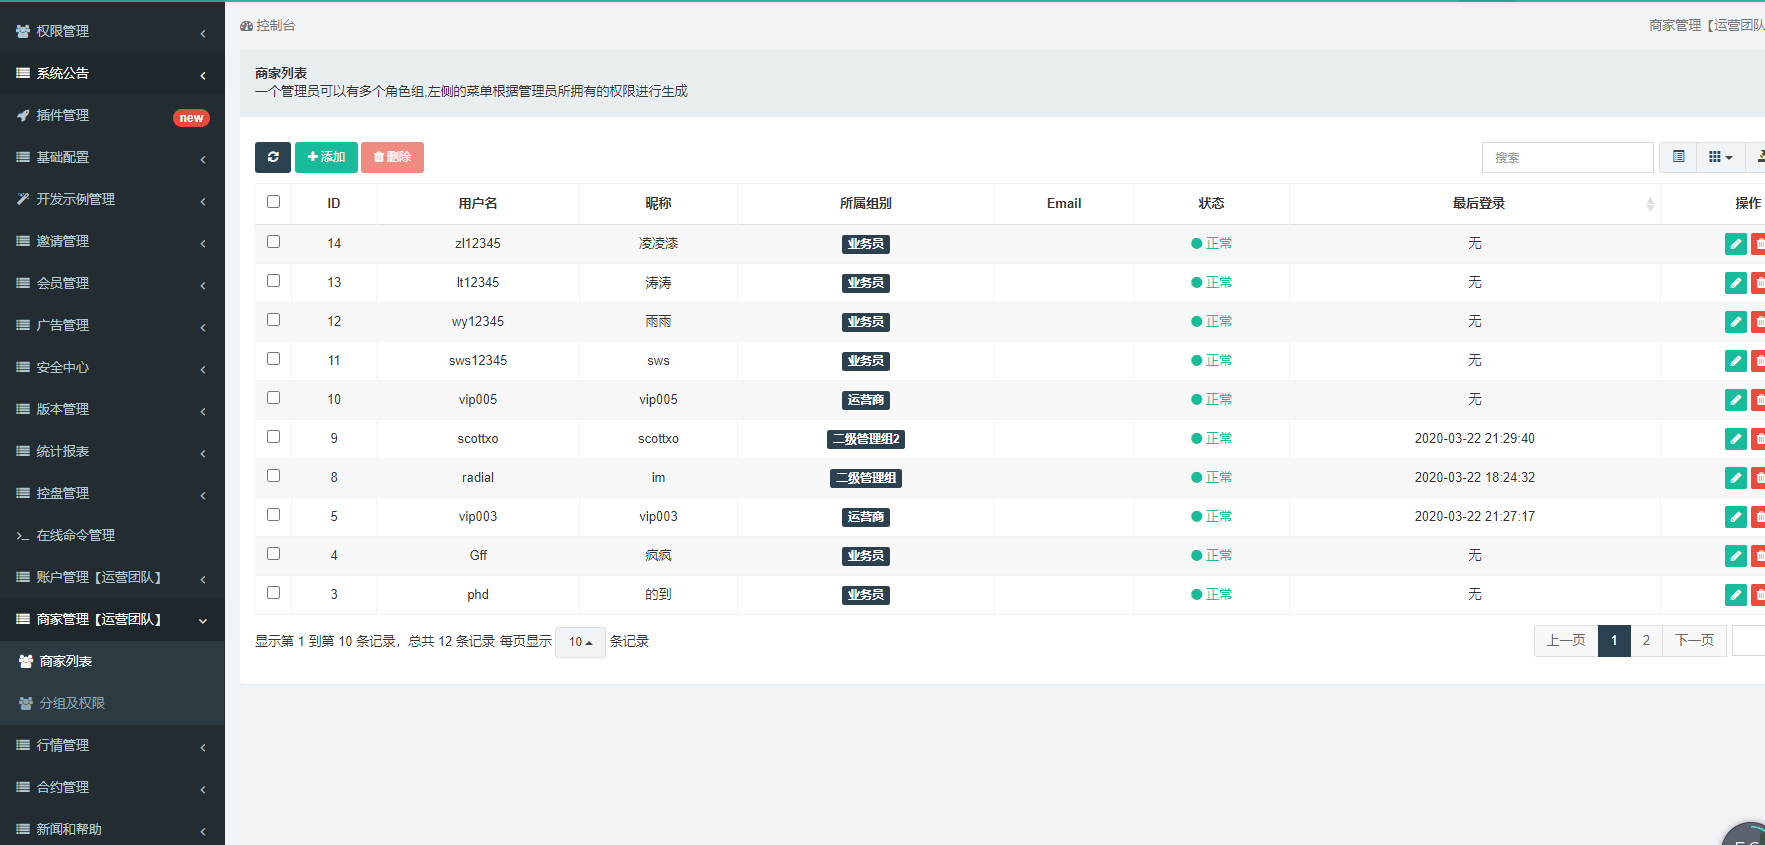Click the green 添加 button
This screenshot has width=1765, height=845.
point(326,157)
